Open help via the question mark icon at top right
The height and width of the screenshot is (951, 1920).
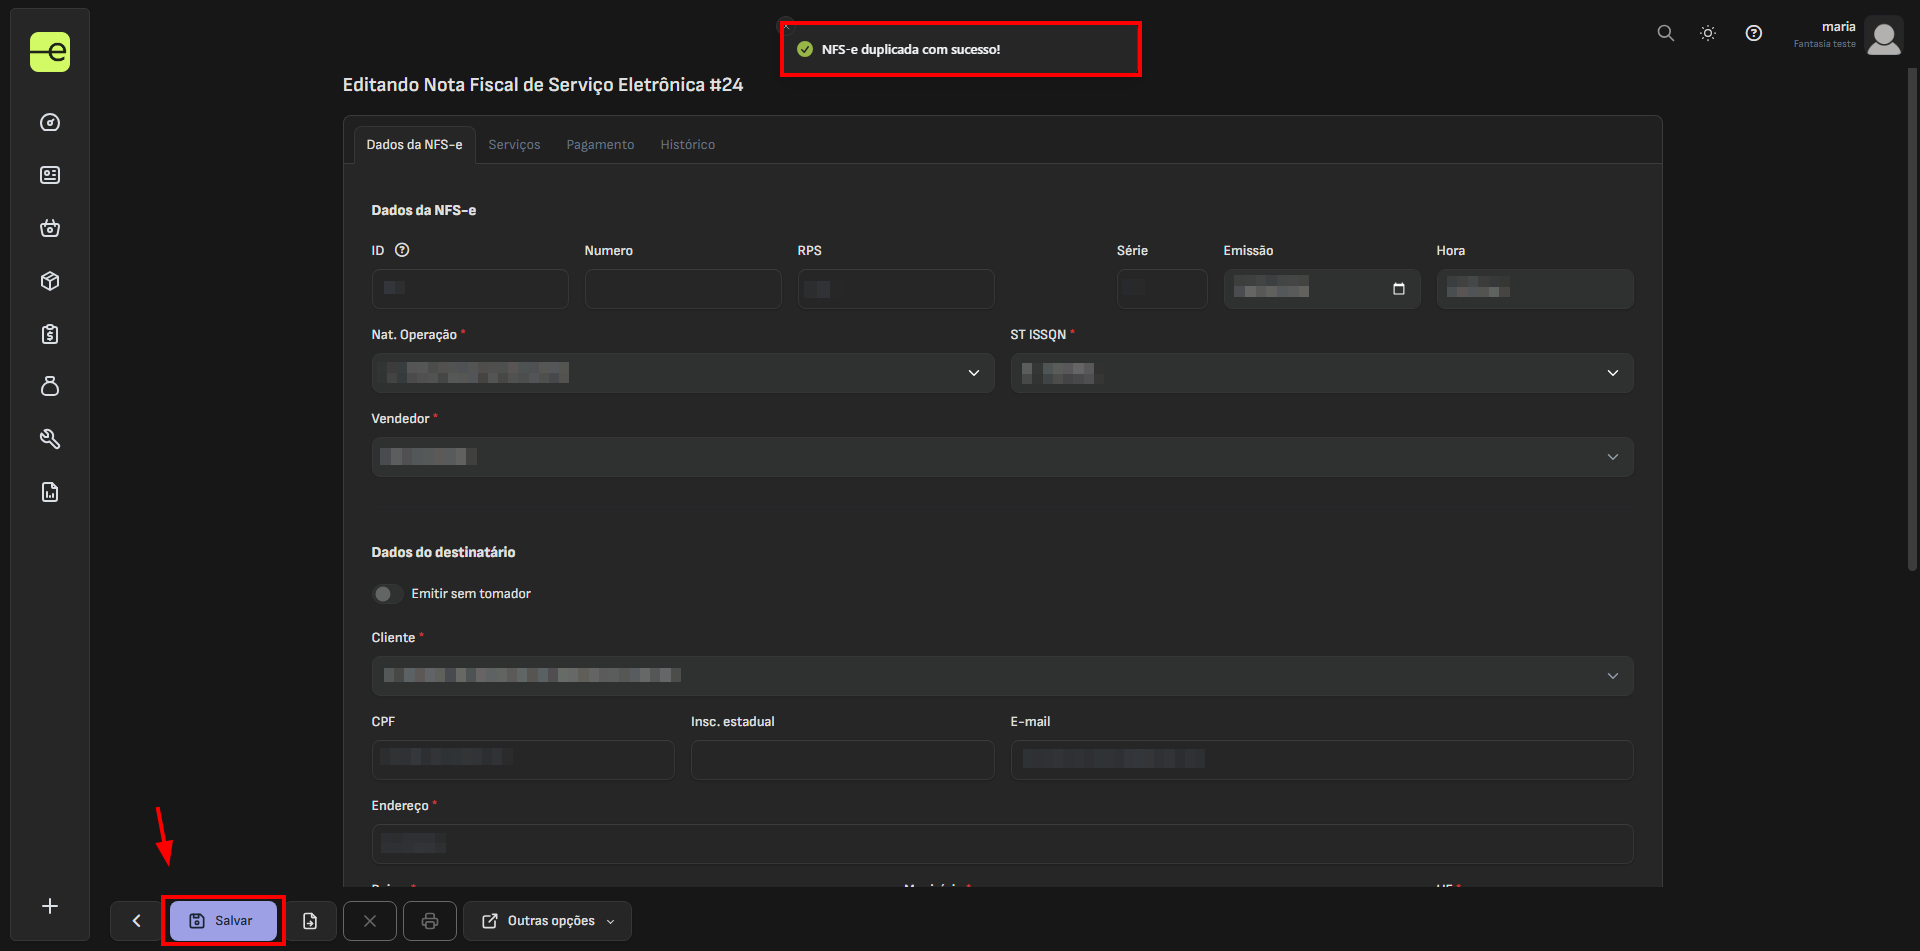coord(1754,33)
